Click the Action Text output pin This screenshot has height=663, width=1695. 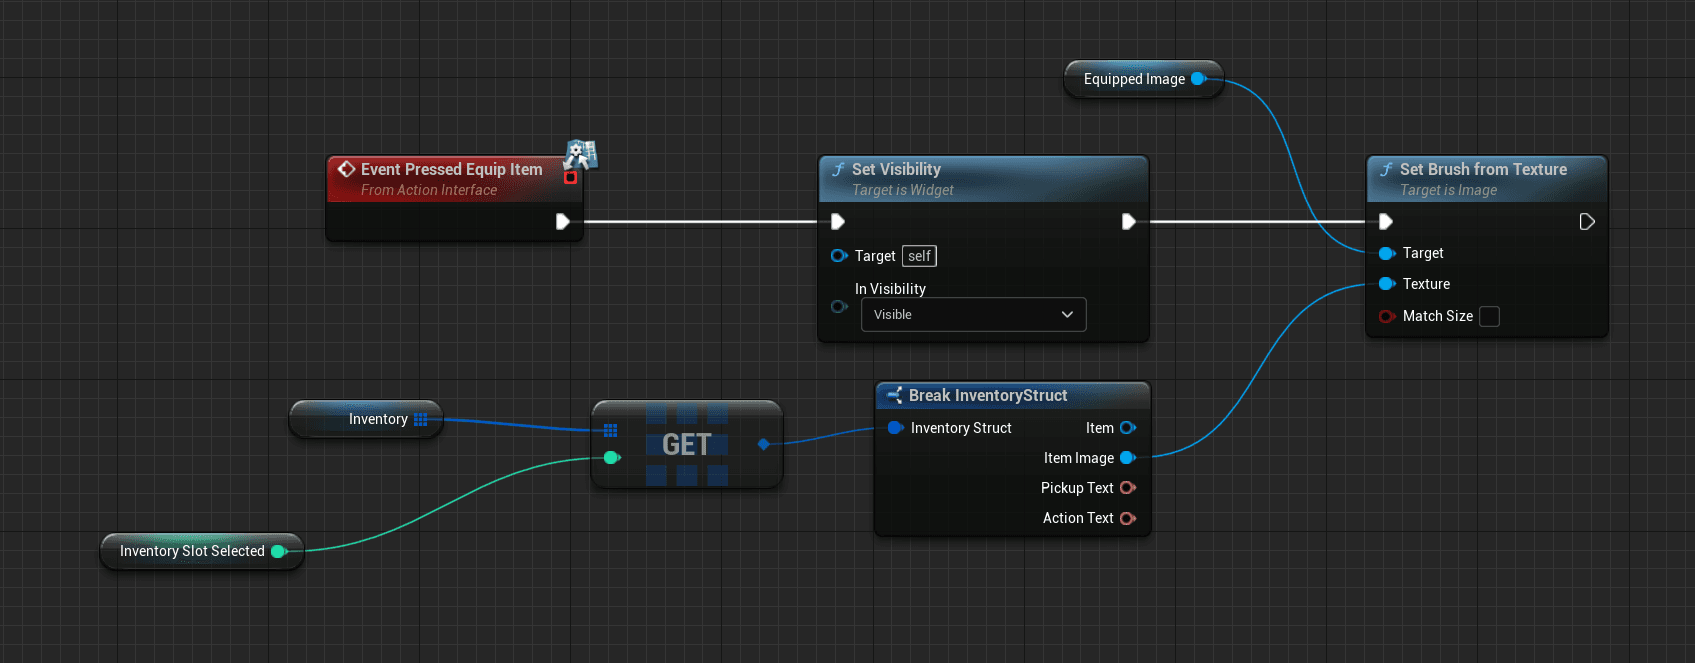click(1128, 518)
